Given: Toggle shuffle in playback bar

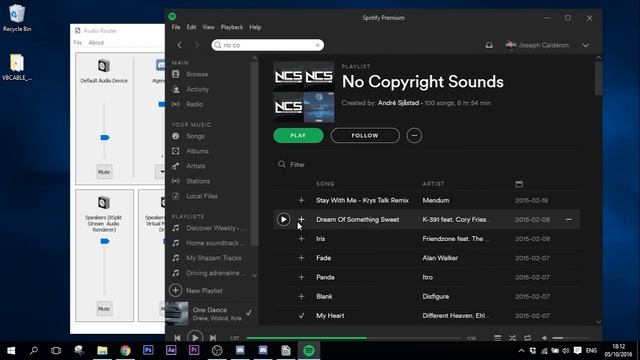Looking at the screenshot, I should [512, 338].
